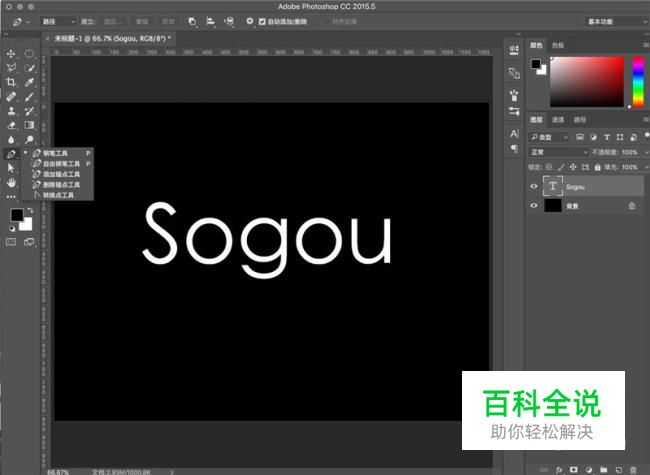Click the 蒙版 mask button
This screenshot has width=650, height=475.
pyautogui.click(x=142, y=22)
